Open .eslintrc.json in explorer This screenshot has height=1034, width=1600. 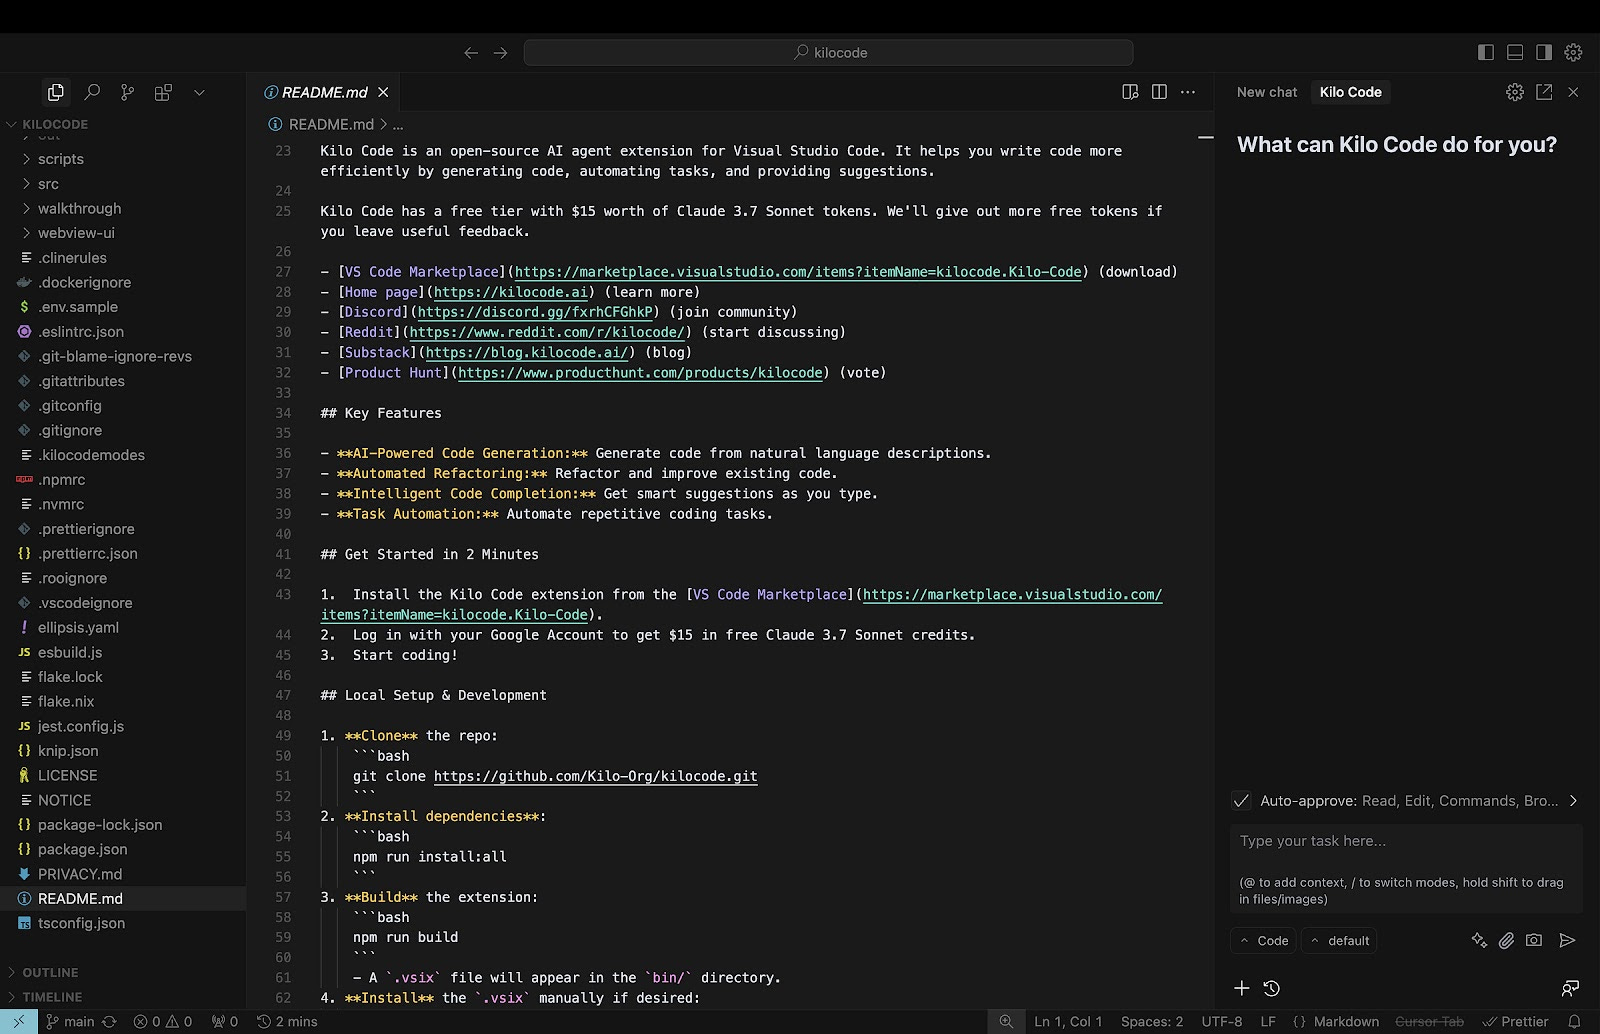123,332
